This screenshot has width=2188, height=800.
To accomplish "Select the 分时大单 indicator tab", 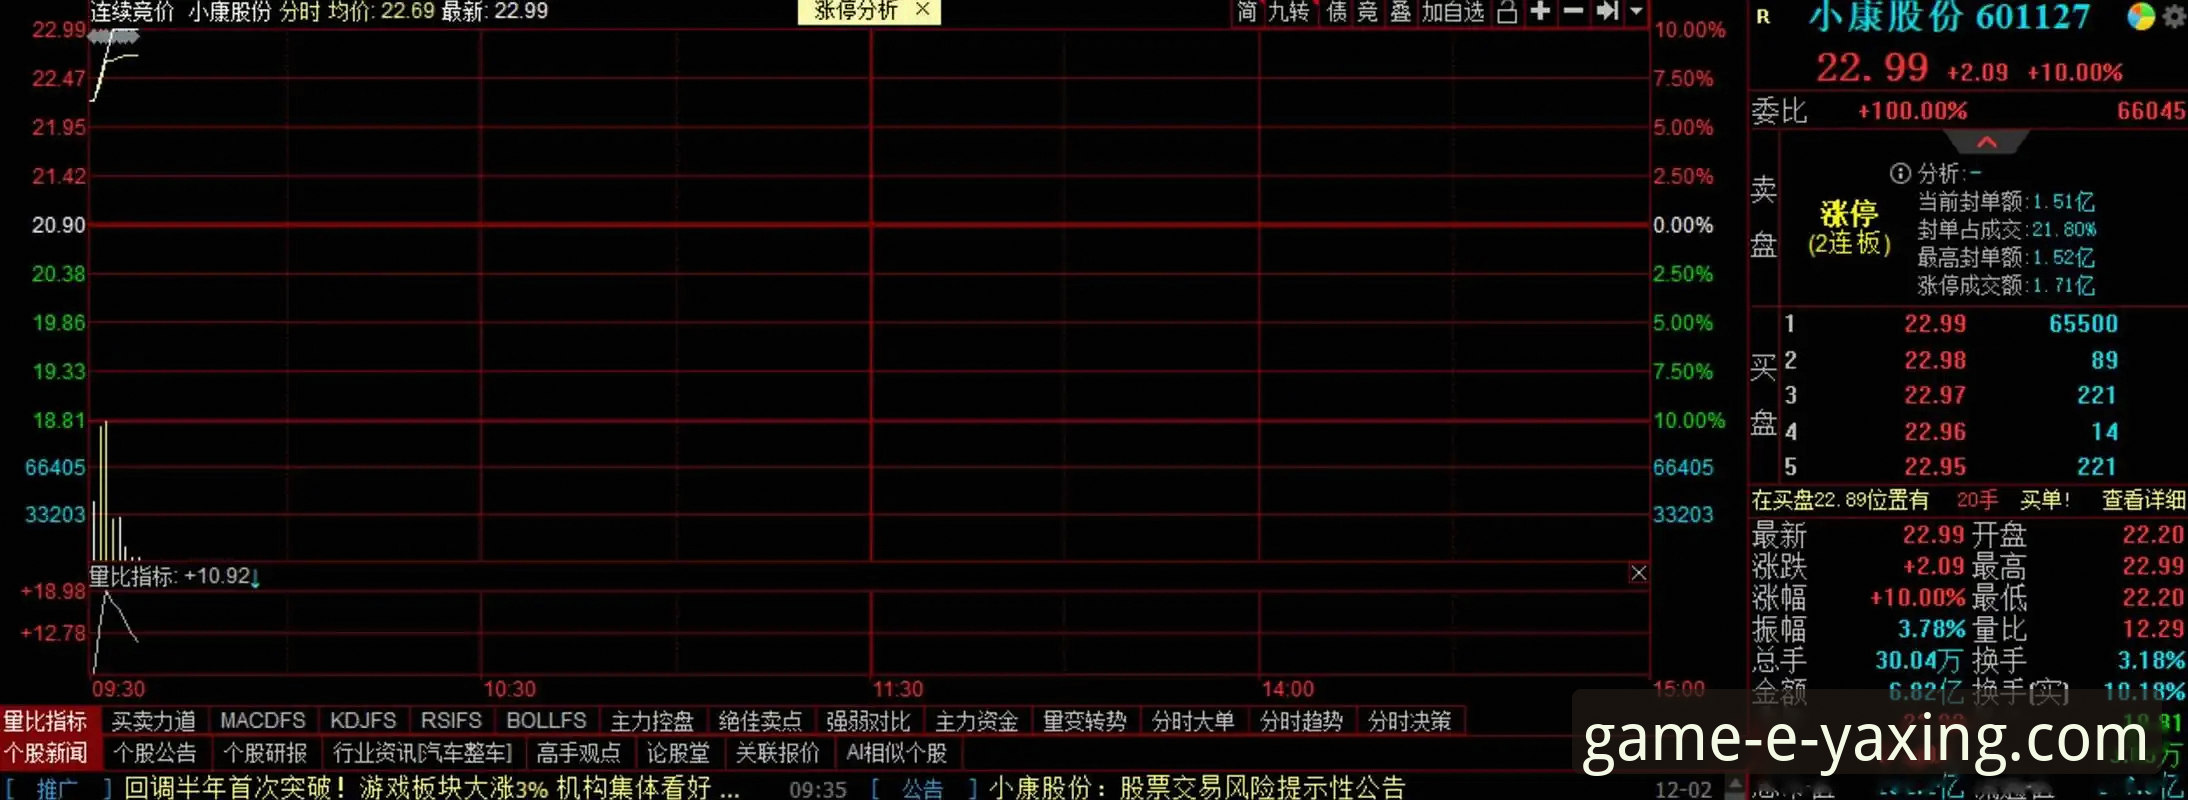I will tap(1192, 721).
